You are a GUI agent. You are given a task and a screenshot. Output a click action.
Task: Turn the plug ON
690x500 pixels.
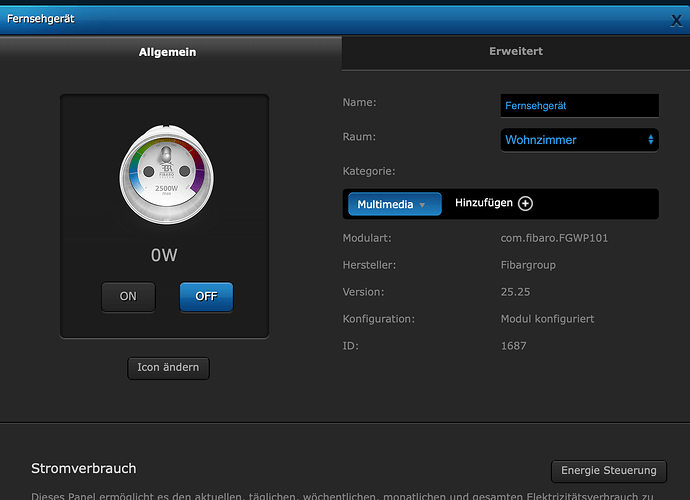(128, 297)
